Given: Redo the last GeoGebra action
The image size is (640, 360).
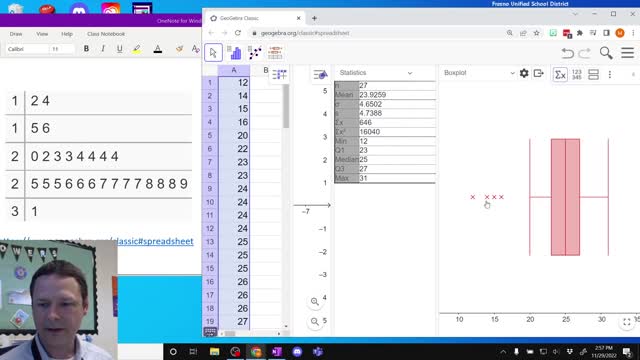Looking at the screenshot, I should tap(585, 53).
